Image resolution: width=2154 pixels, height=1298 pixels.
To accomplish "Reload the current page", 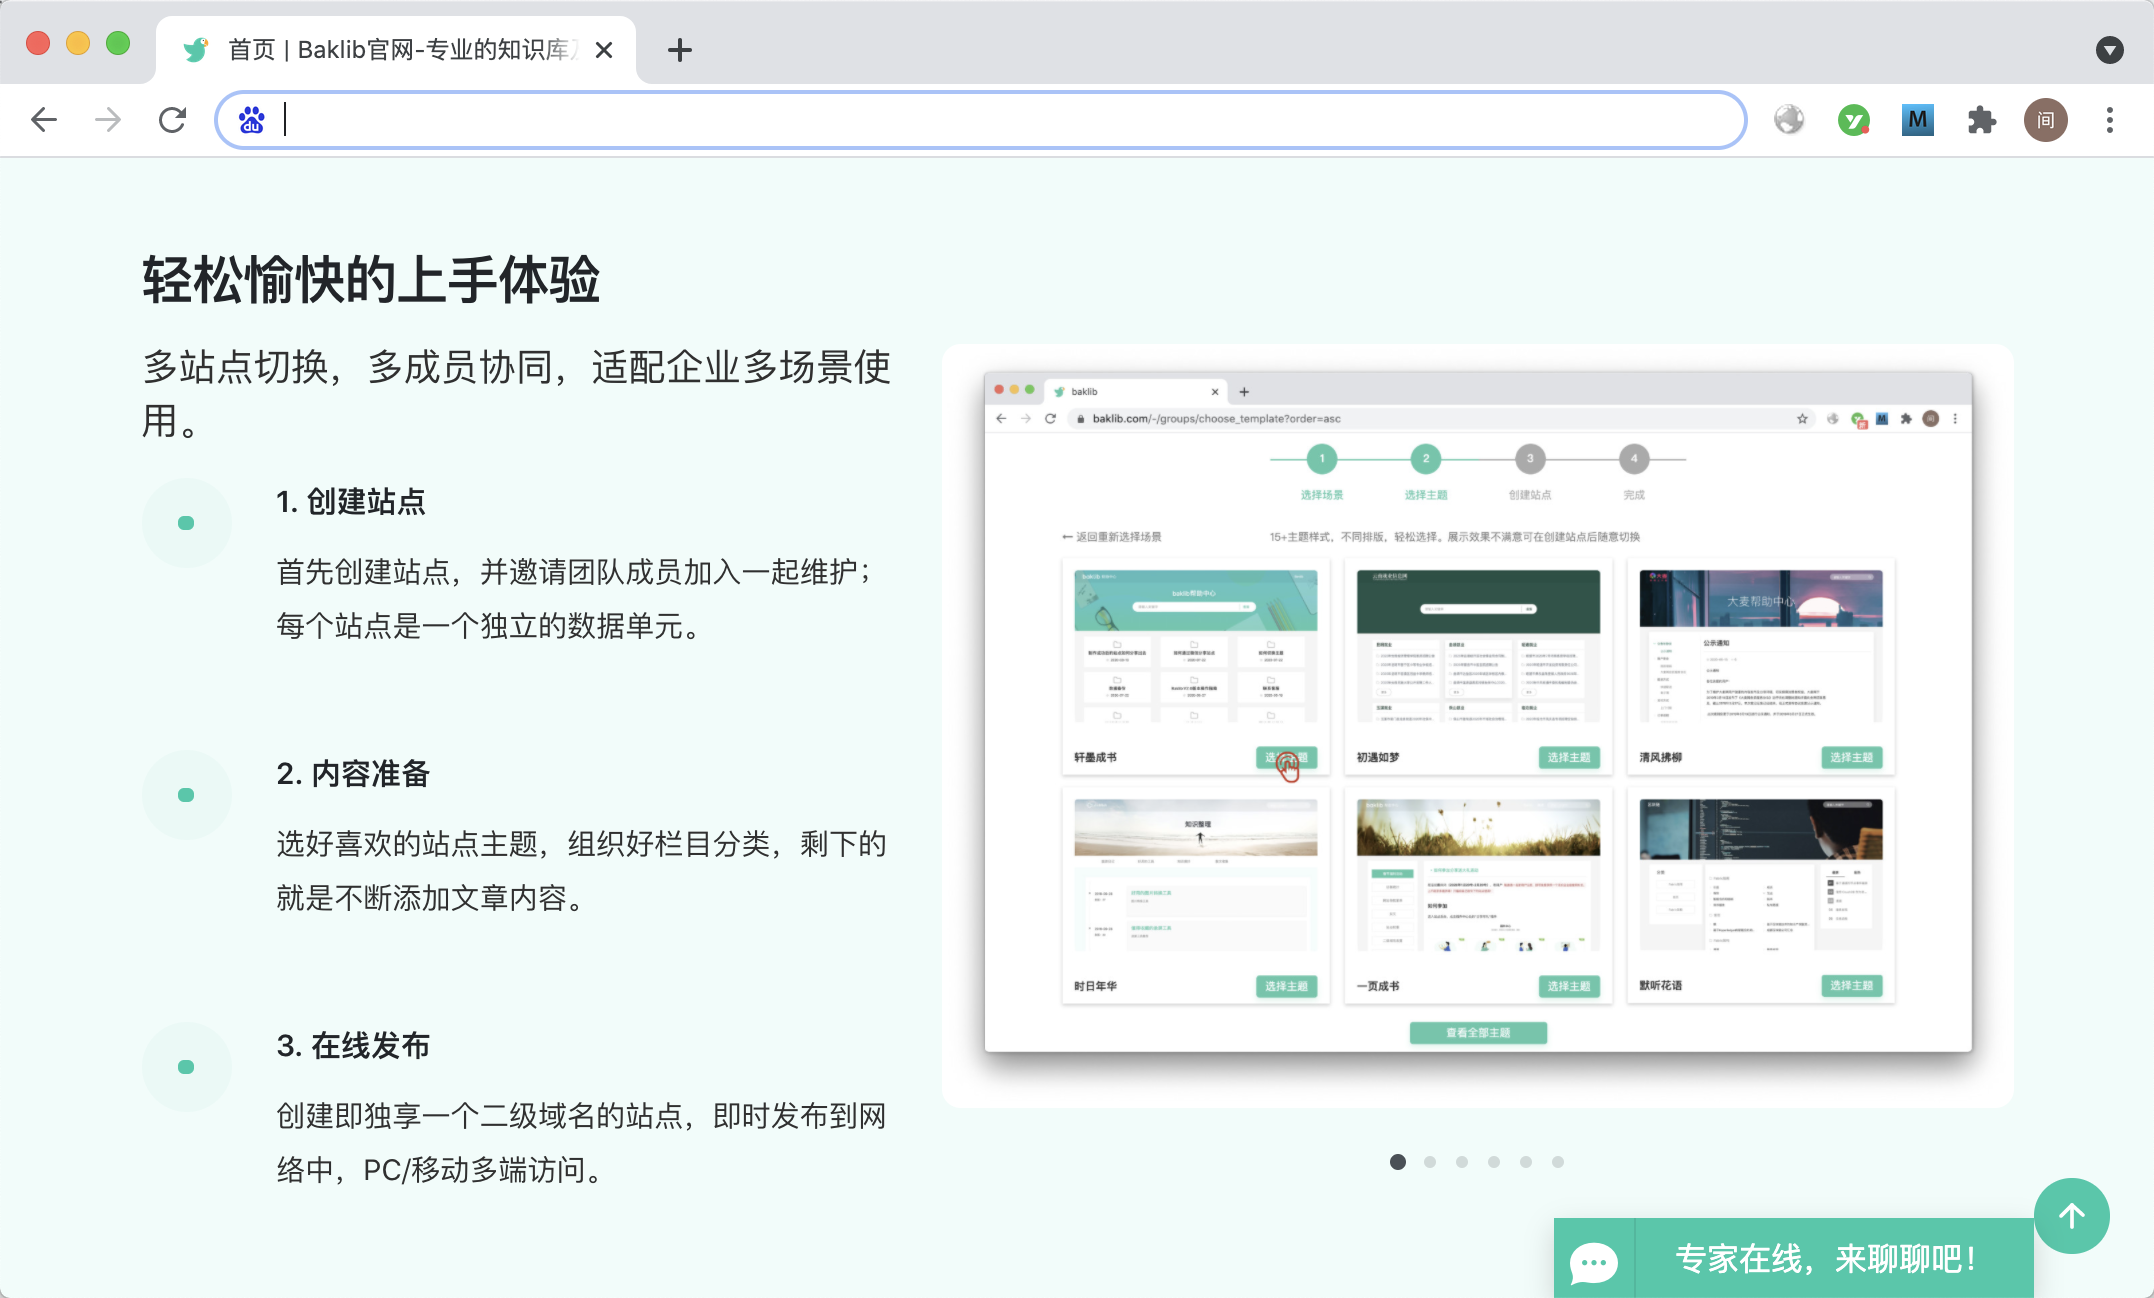I will [172, 120].
